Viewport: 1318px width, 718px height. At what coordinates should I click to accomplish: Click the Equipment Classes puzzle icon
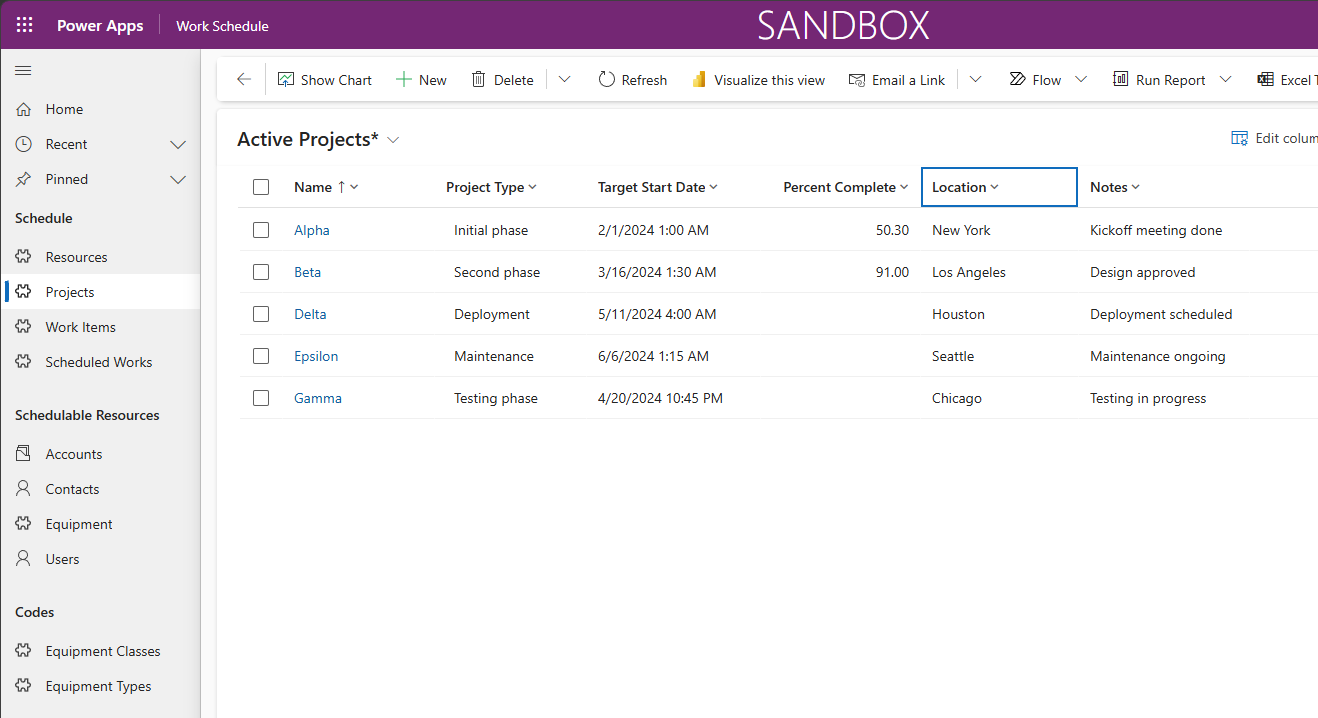click(x=24, y=651)
